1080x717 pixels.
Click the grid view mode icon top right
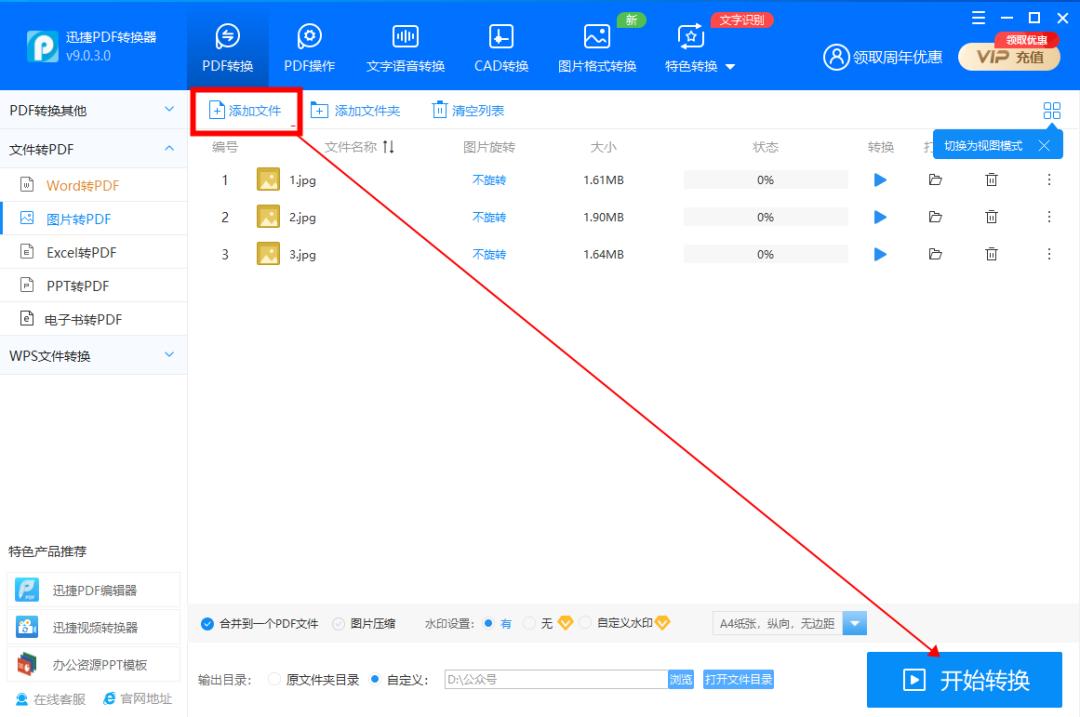pos(1051,111)
